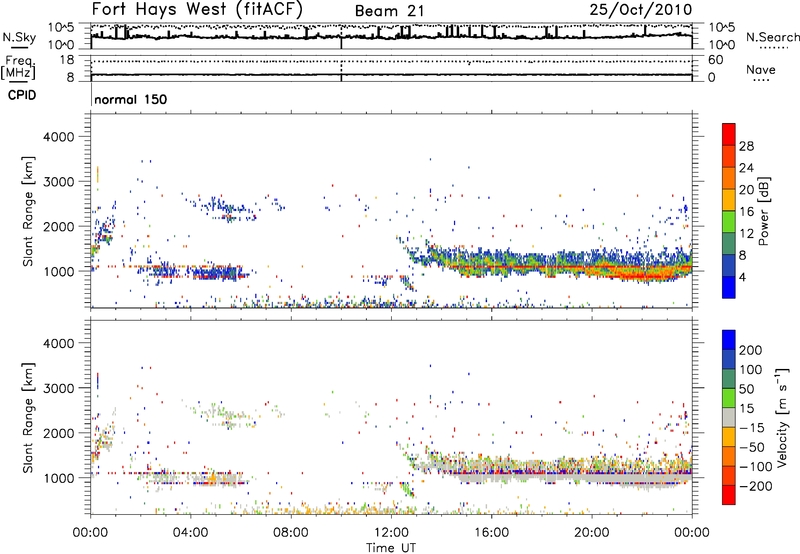The width and height of the screenshot is (800, 554).
Task: Click the 'N.Search' legend label
Action: [772, 37]
